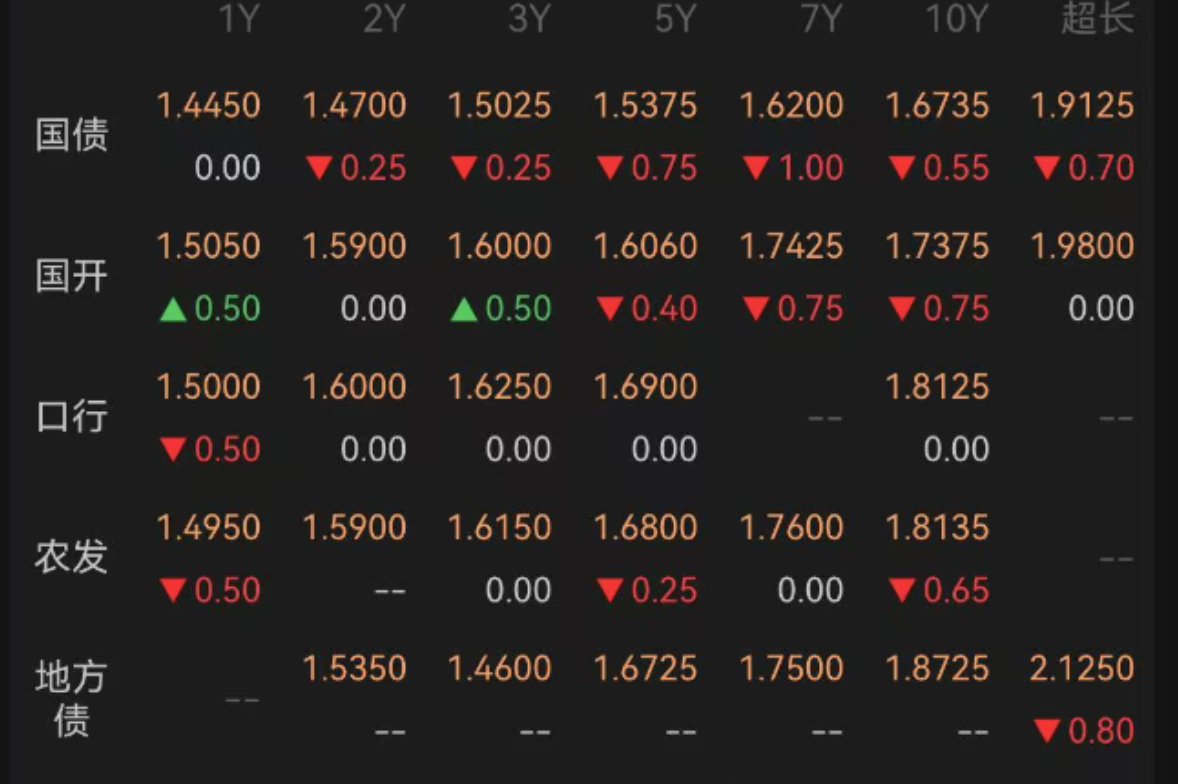Click 国开 7Y yield 1.7425
The width and height of the screenshot is (1178, 784).
coord(791,246)
